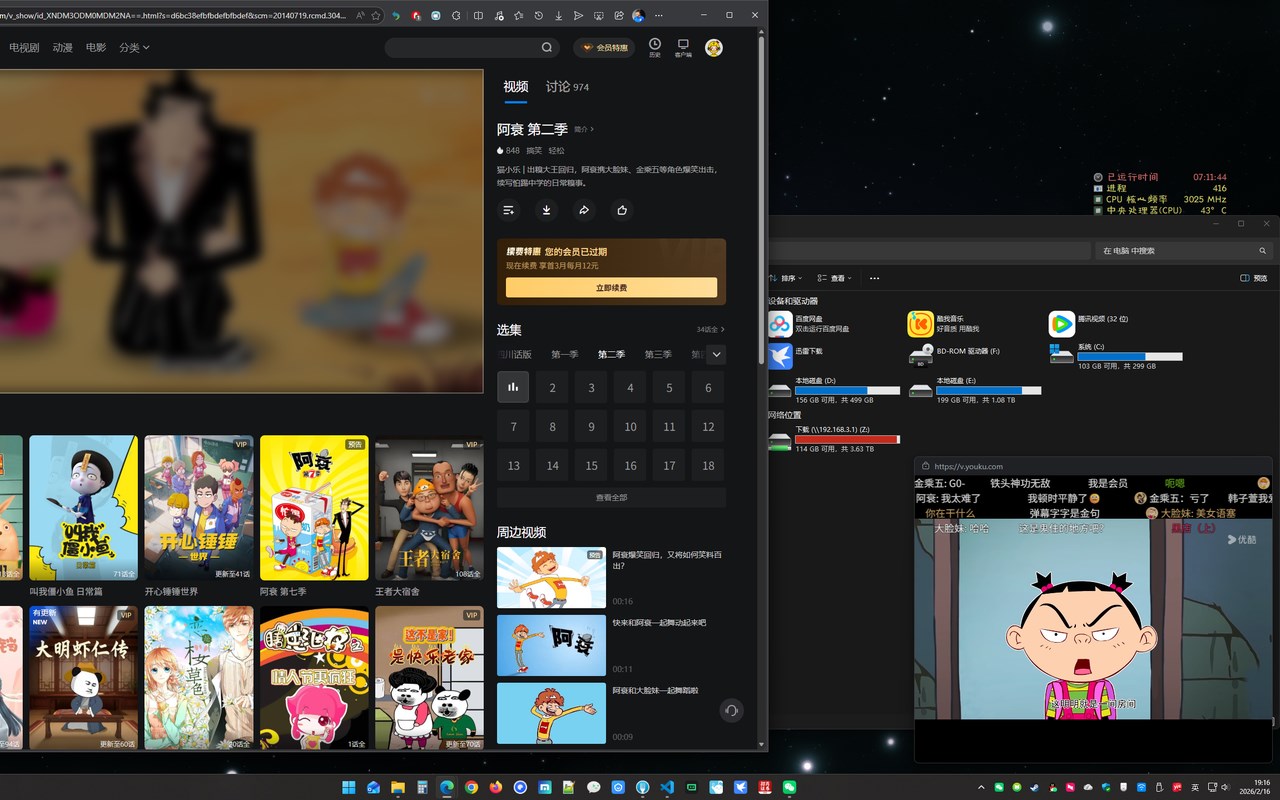
Task: Toggle Edge split screen icon
Action: [x=478, y=16]
